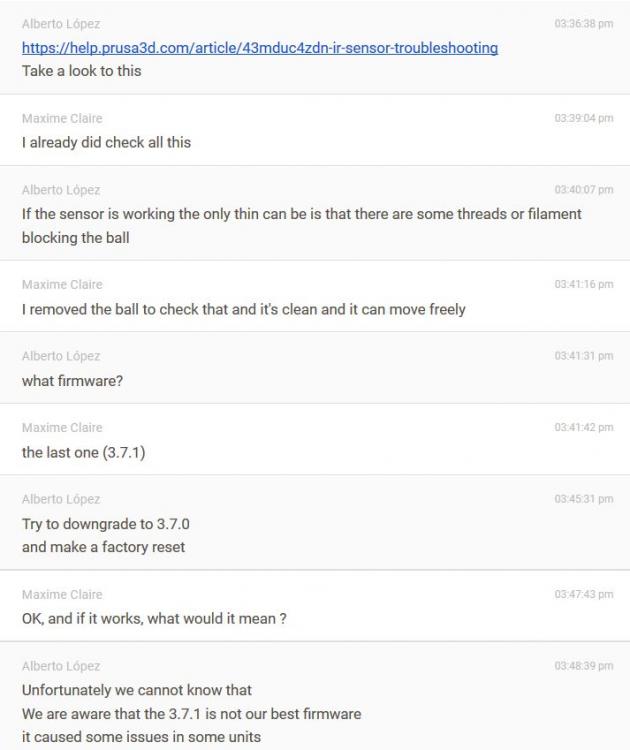Click 'Unfortunately we cannot know that' text
The image size is (630, 750).
click(136, 690)
